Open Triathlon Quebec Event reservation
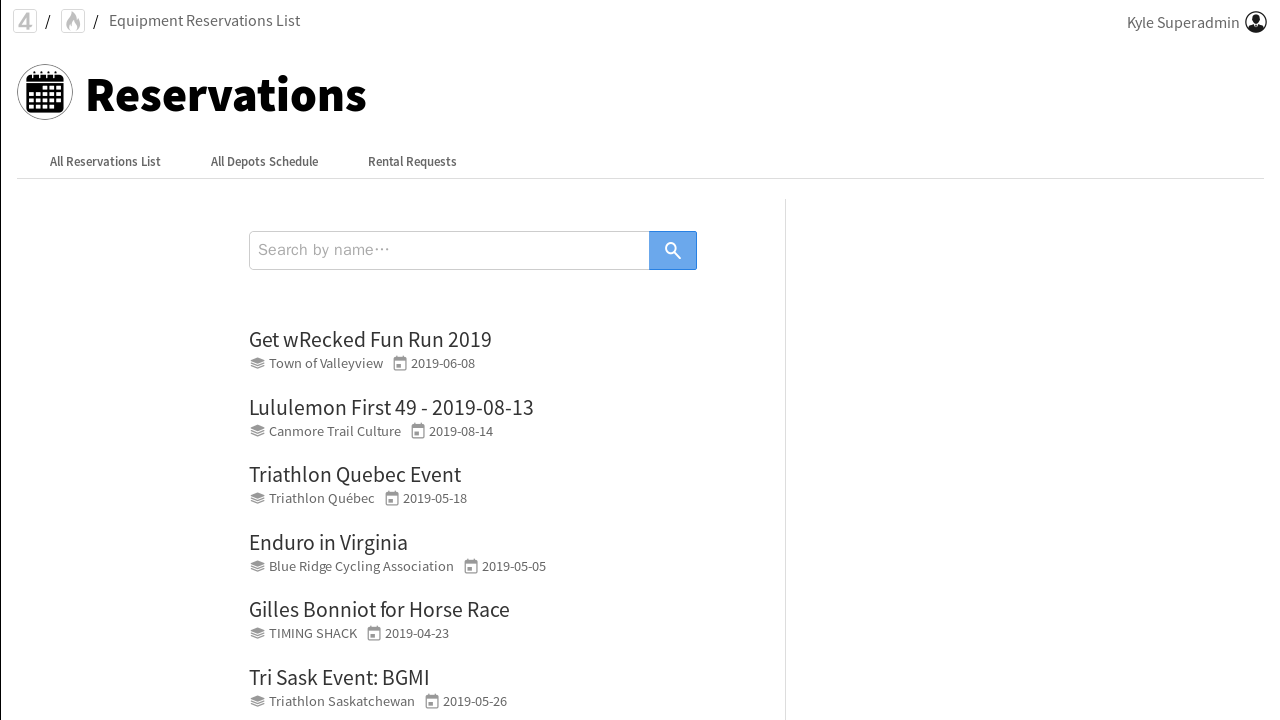Image resolution: width=1280 pixels, height=720 pixels. tap(355, 475)
